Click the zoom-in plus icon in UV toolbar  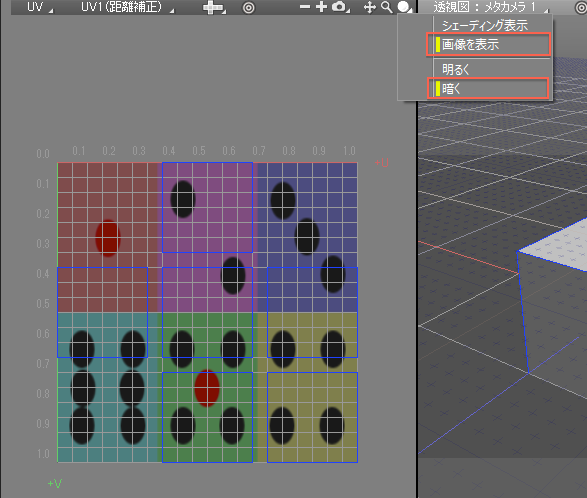pos(321,7)
